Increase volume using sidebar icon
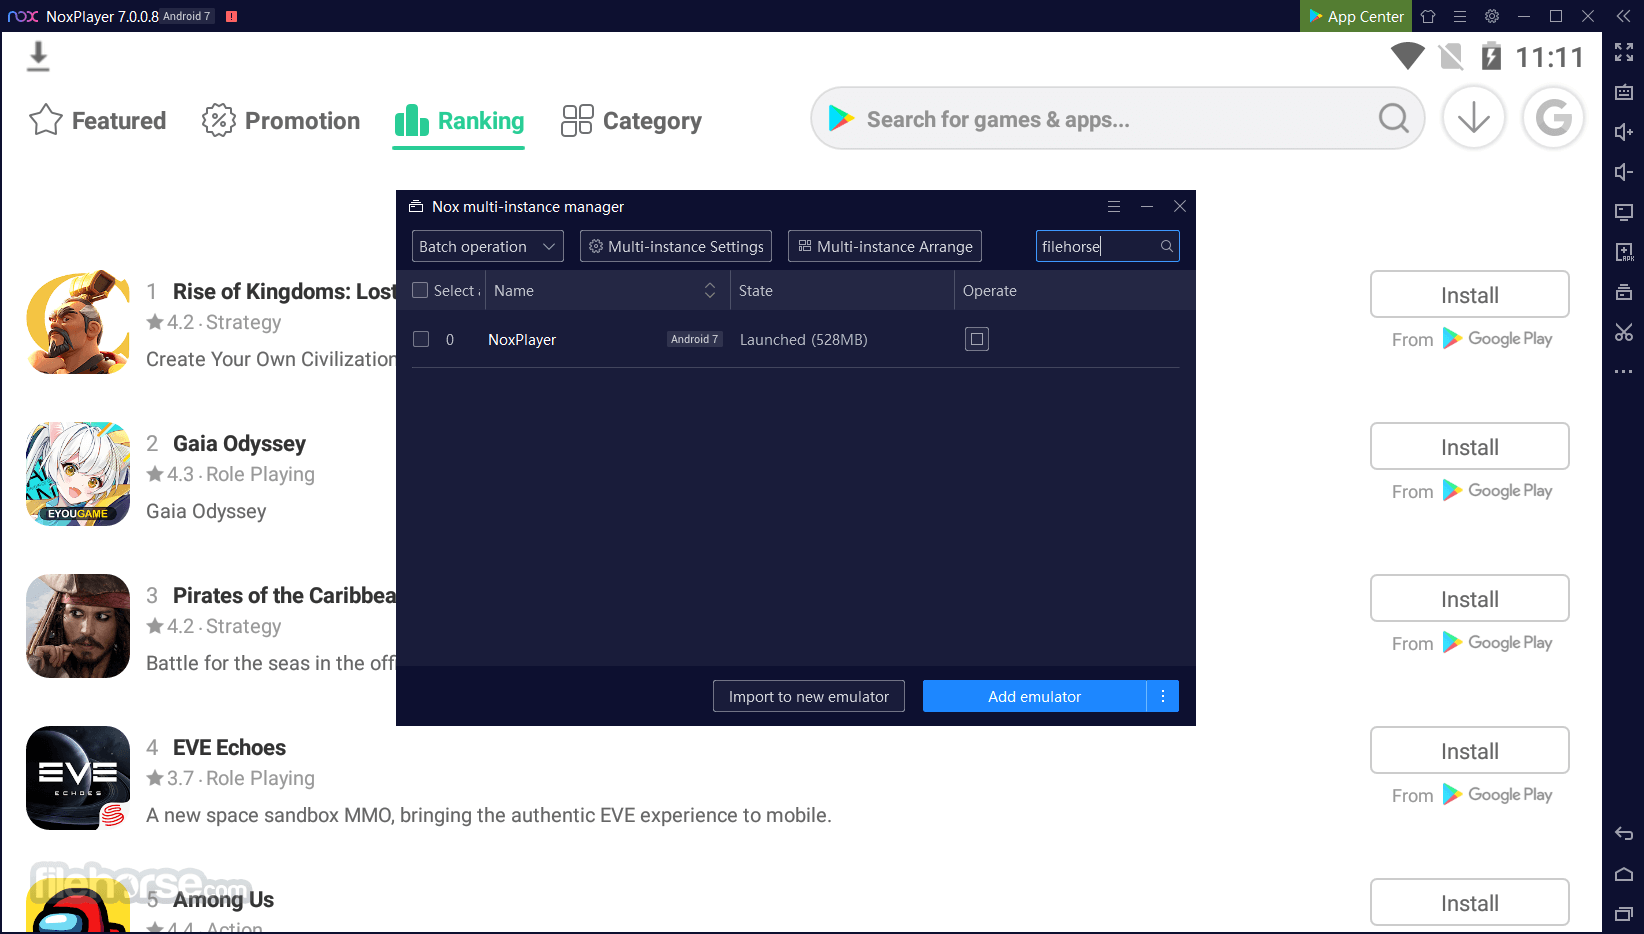The width and height of the screenshot is (1644, 934). click(x=1624, y=132)
